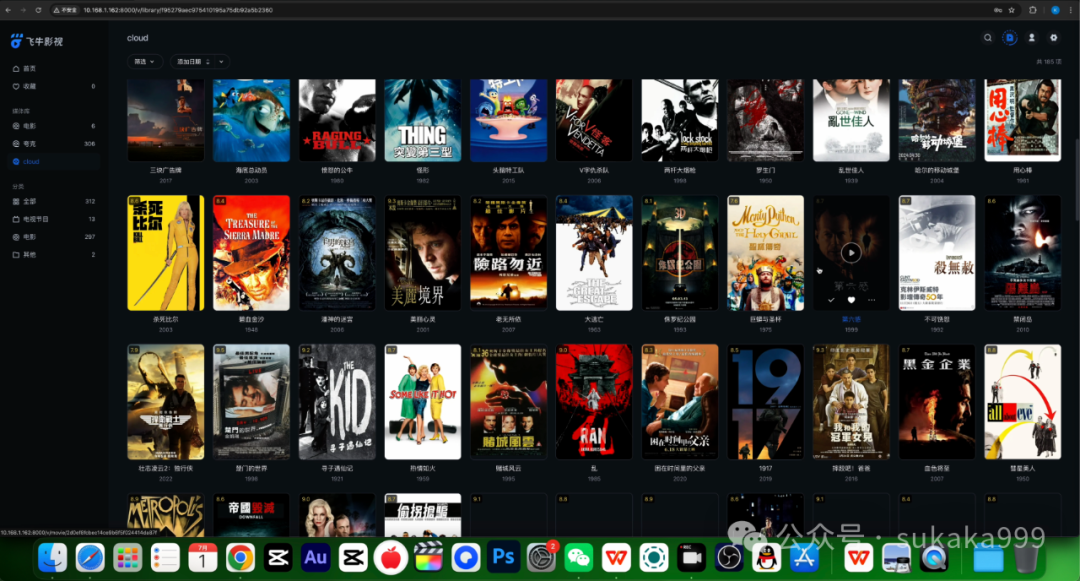Image resolution: width=1080 pixels, height=581 pixels.
Task: Toggle the 添加日期 sort order
Action: coord(194,62)
